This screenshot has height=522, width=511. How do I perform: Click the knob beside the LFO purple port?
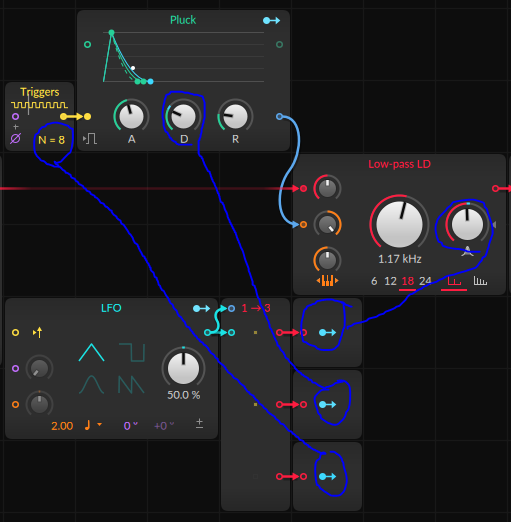tap(39, 368)
